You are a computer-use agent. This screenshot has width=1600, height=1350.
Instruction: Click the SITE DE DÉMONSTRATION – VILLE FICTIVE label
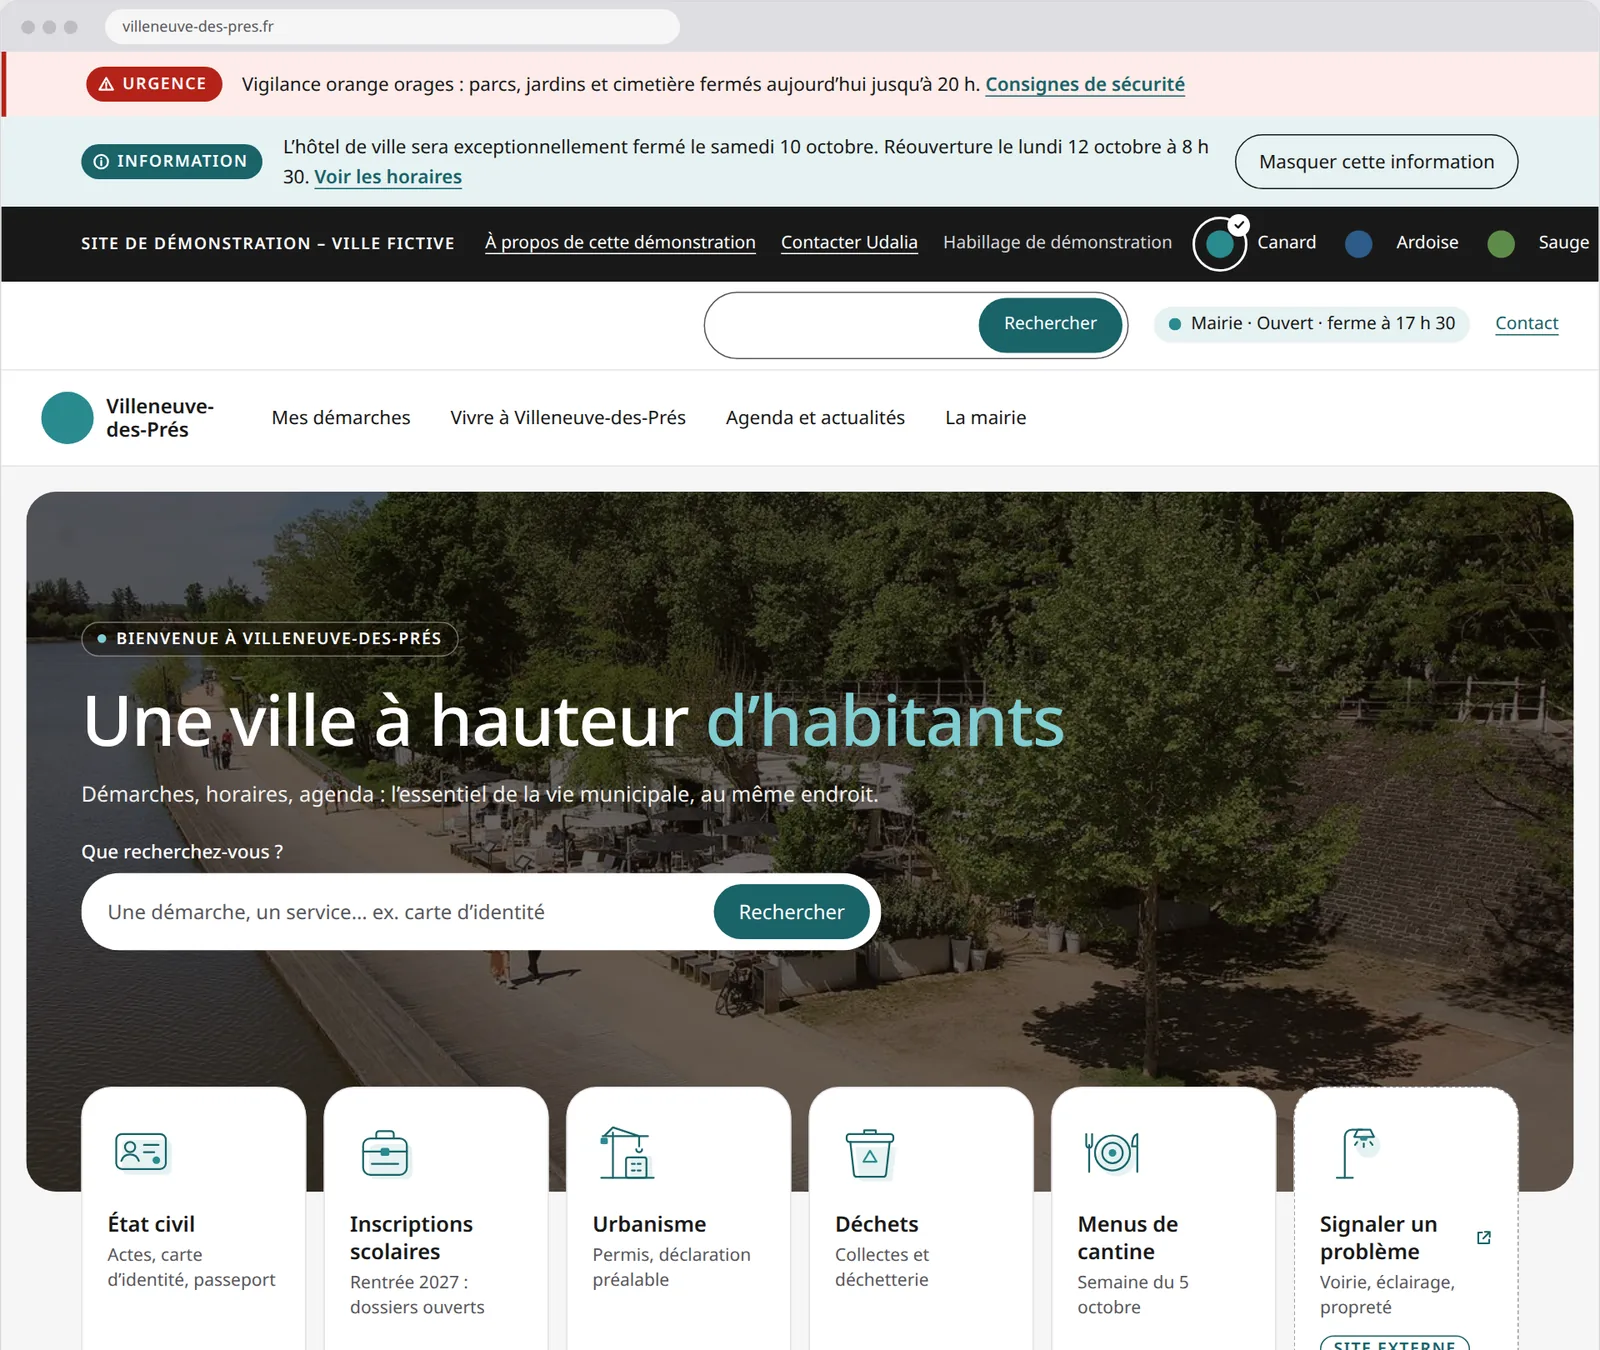[x=267, y=243]
